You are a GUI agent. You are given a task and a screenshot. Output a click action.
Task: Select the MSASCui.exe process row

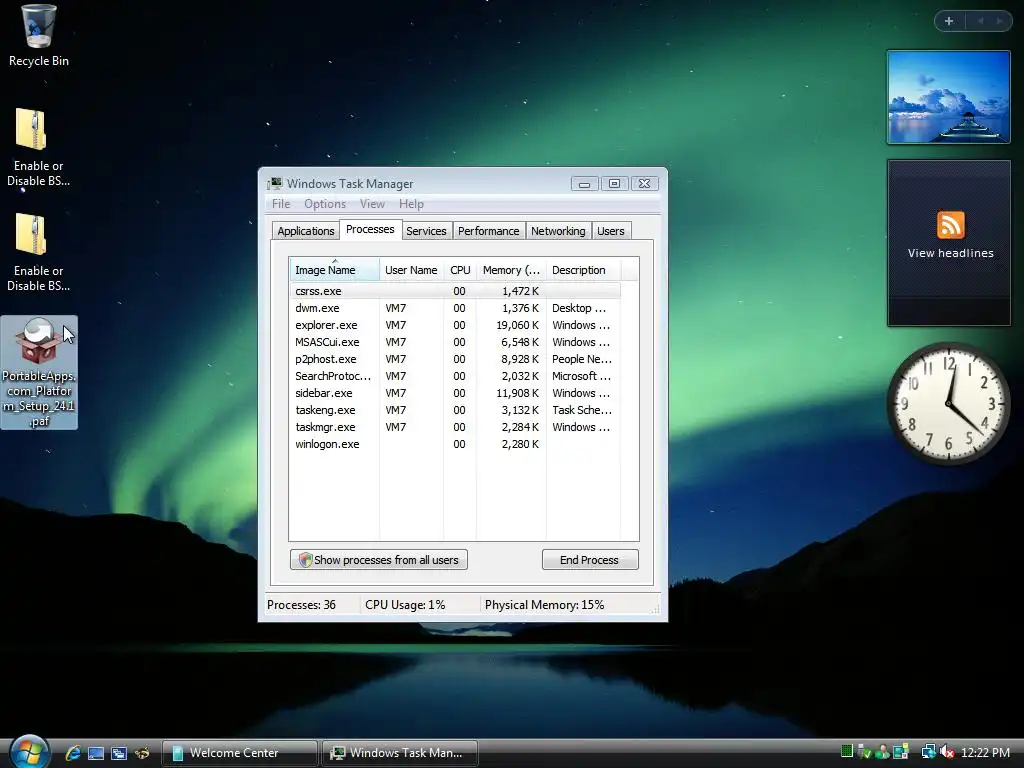pyautogui.click(x=455, y=342)
